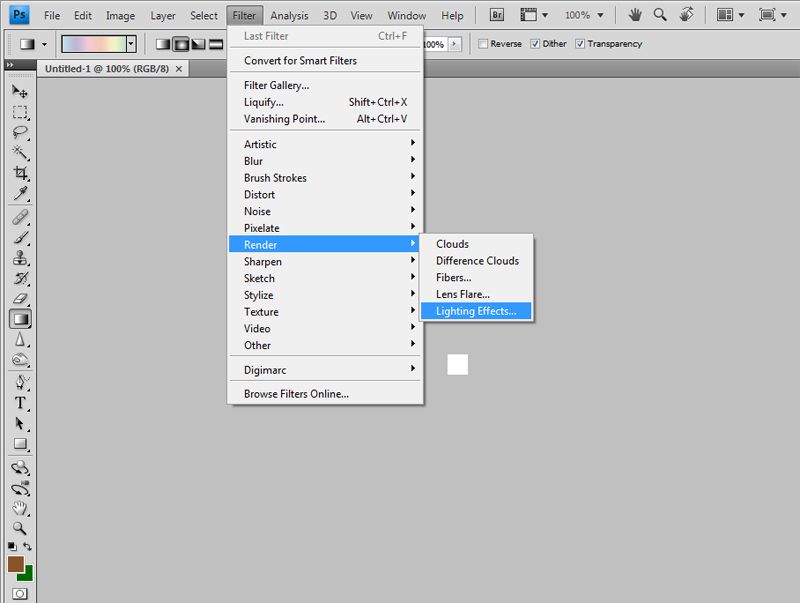Select the Healing Brush tool
Screen dimensions: 800x603
click(20, 217)
